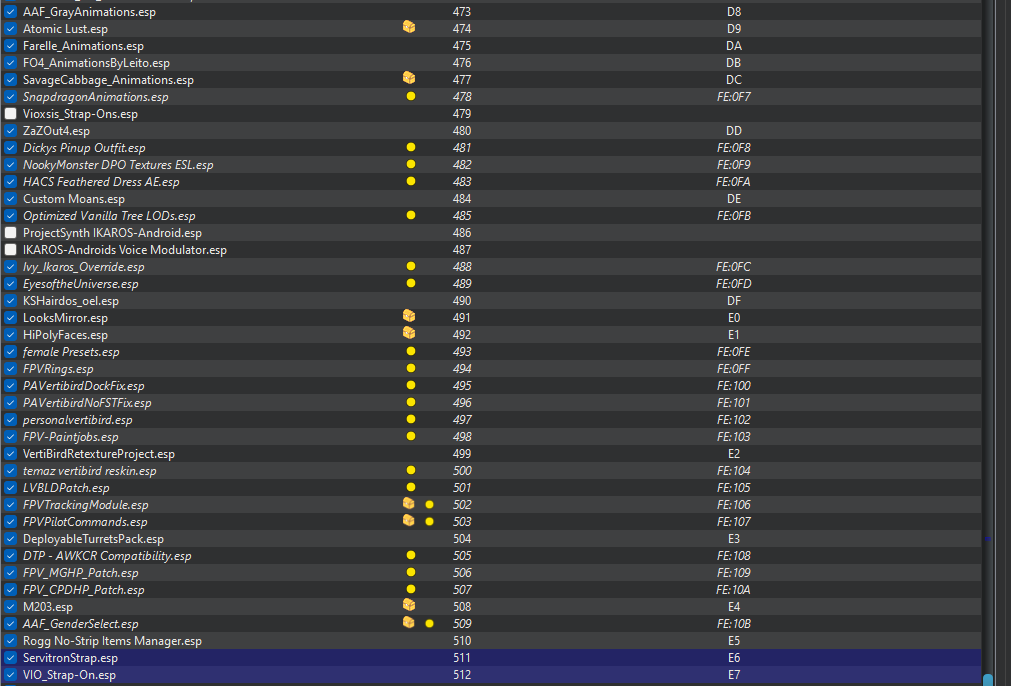Click the archive box icon for AAF_GenderSelect.esp
This screenshot has width=1011, height=686.
pos(409,622)
